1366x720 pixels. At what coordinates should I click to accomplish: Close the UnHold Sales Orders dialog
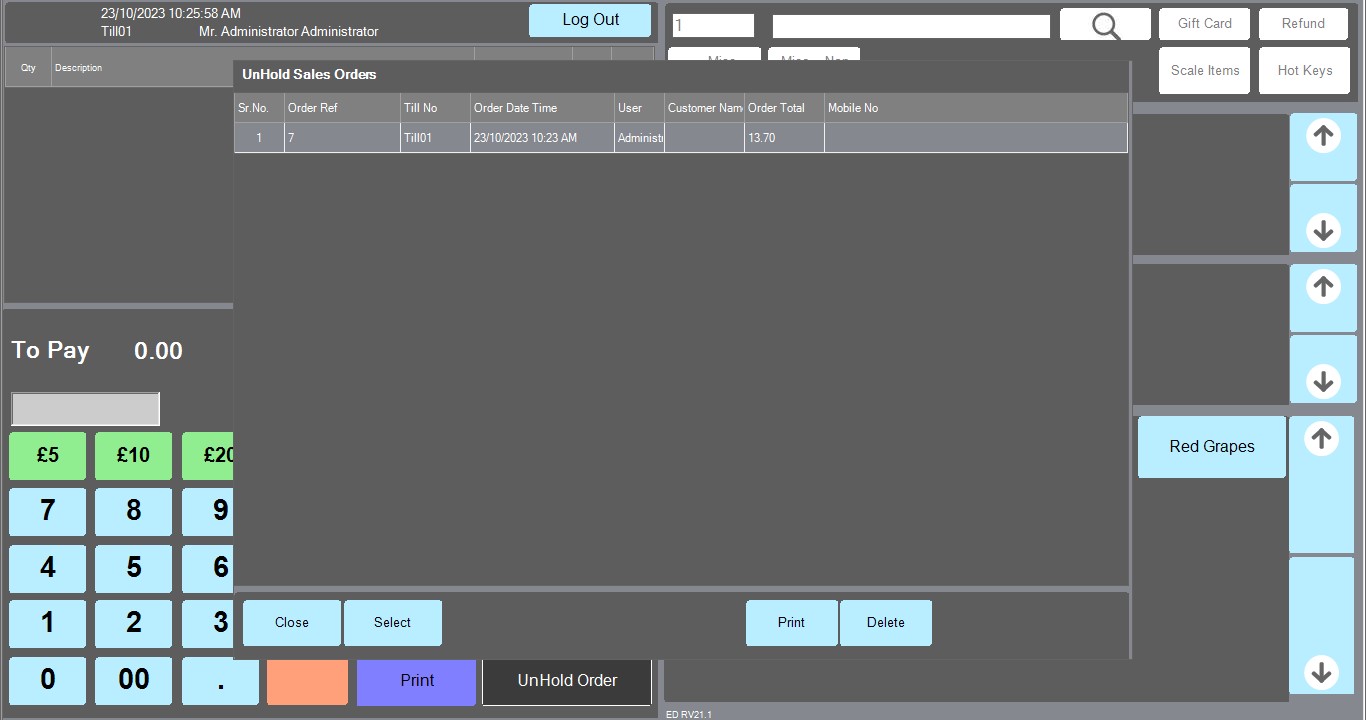[x=292, y=623]
